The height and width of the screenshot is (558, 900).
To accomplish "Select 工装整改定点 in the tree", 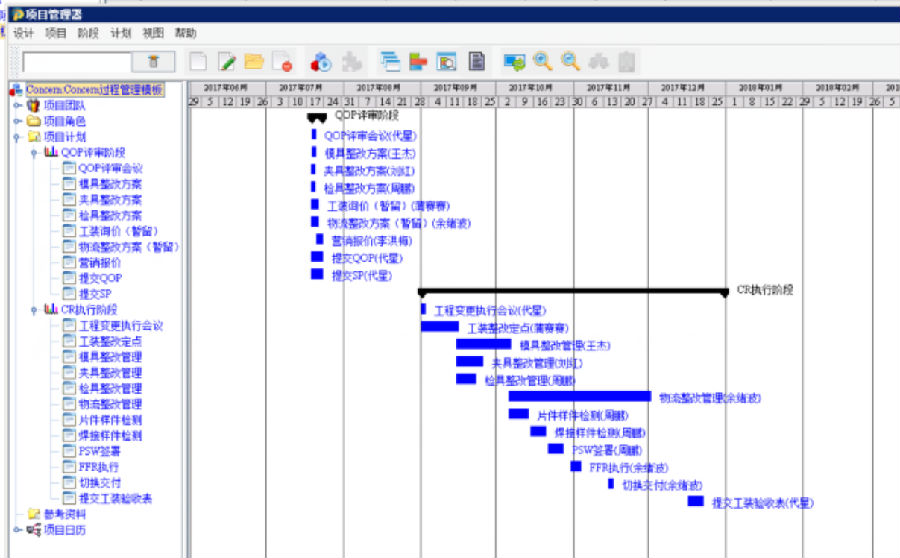I will click(x=110, y=341).
